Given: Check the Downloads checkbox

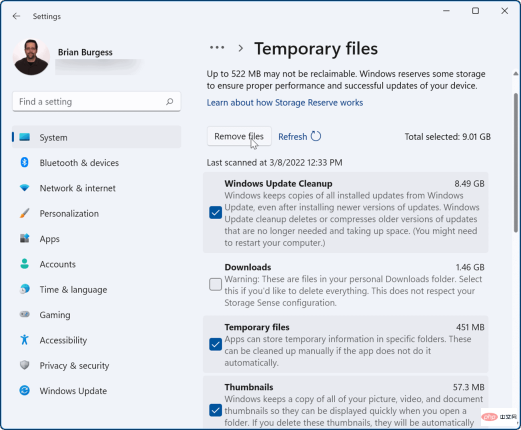Looking at the screenshot, I should (215, 285).
